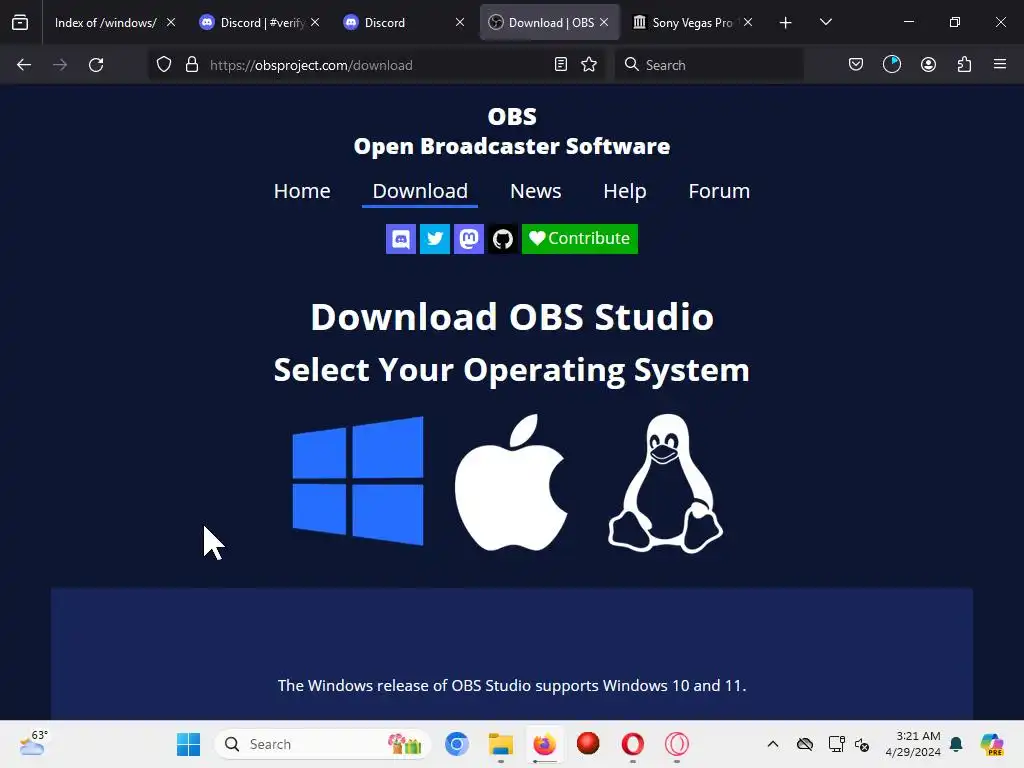Click the Windows 10 and 11 support text

tap(512, 686)
